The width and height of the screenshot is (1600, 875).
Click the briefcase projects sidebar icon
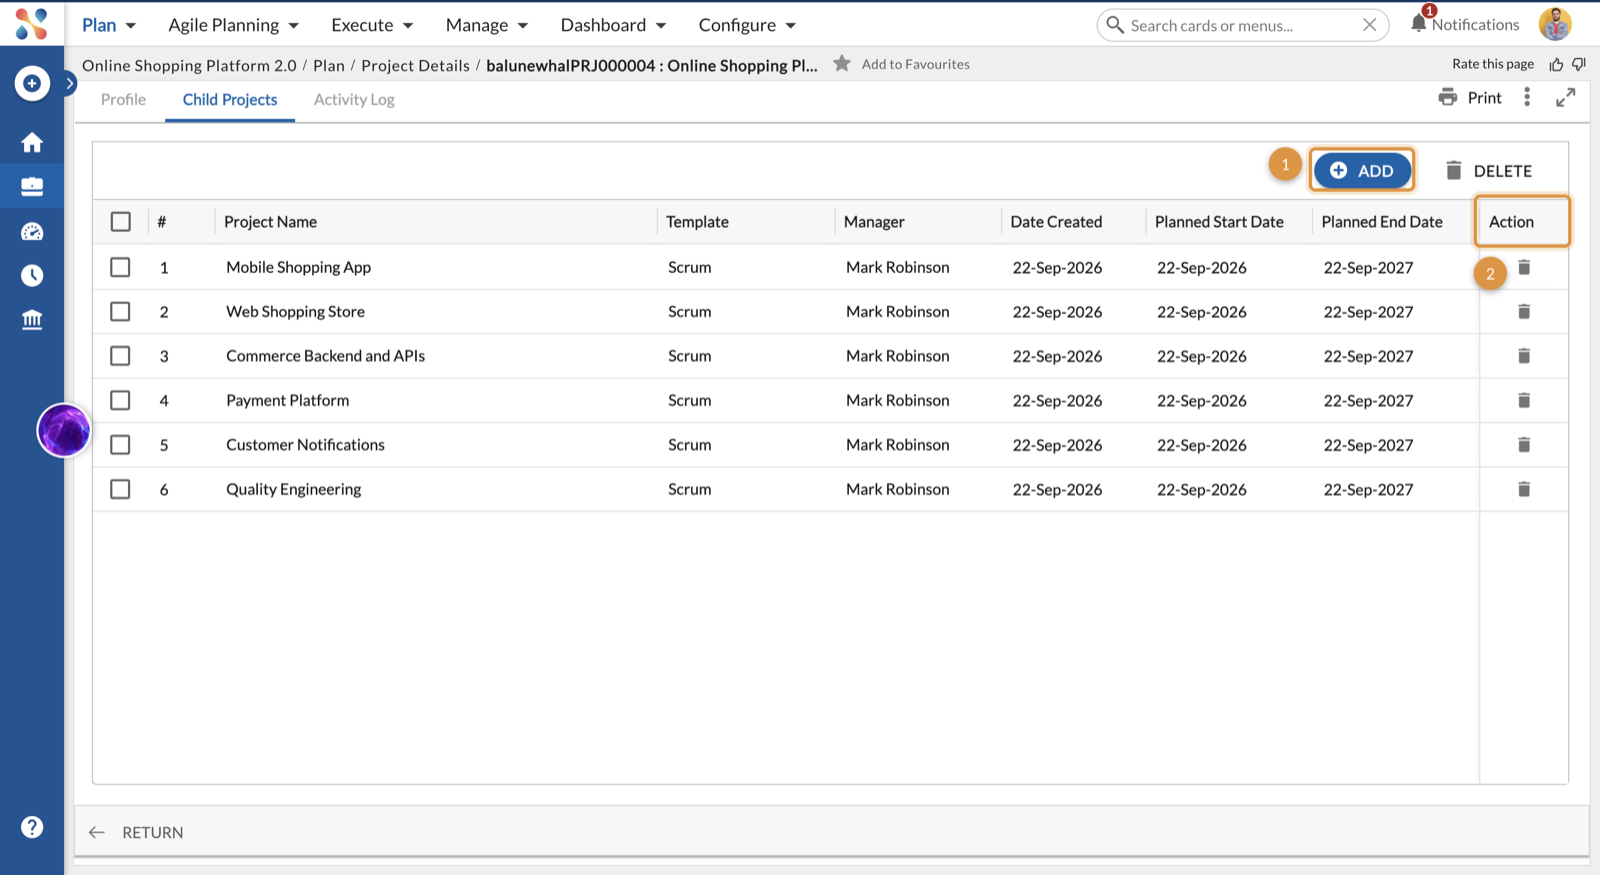click(x=32, y=187)
